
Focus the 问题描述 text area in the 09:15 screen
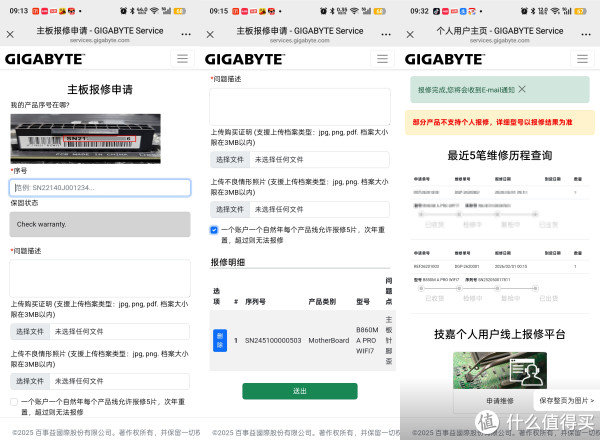[300, 107]
